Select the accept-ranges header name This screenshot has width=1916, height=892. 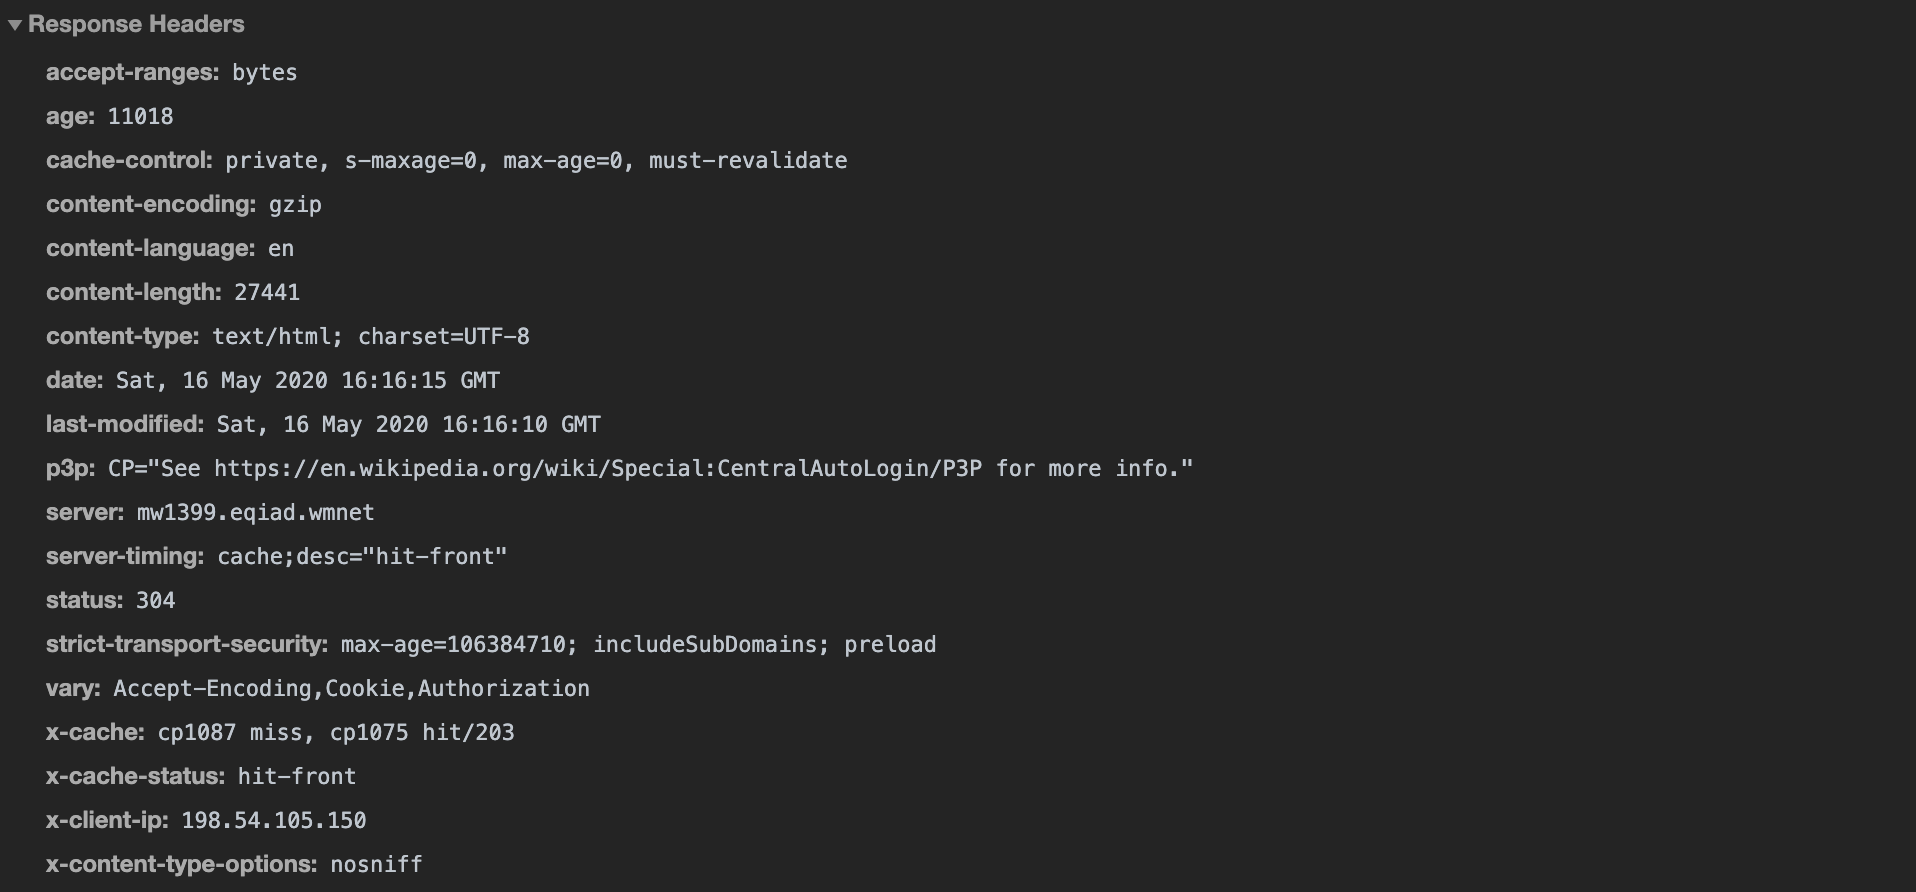(132, 73)
